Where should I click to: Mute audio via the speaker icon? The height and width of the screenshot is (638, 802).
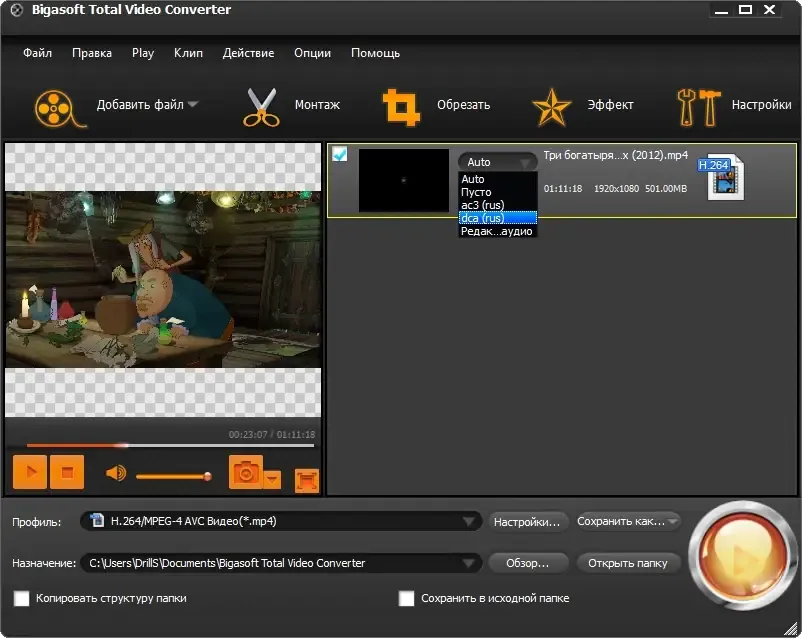(116, 473)
